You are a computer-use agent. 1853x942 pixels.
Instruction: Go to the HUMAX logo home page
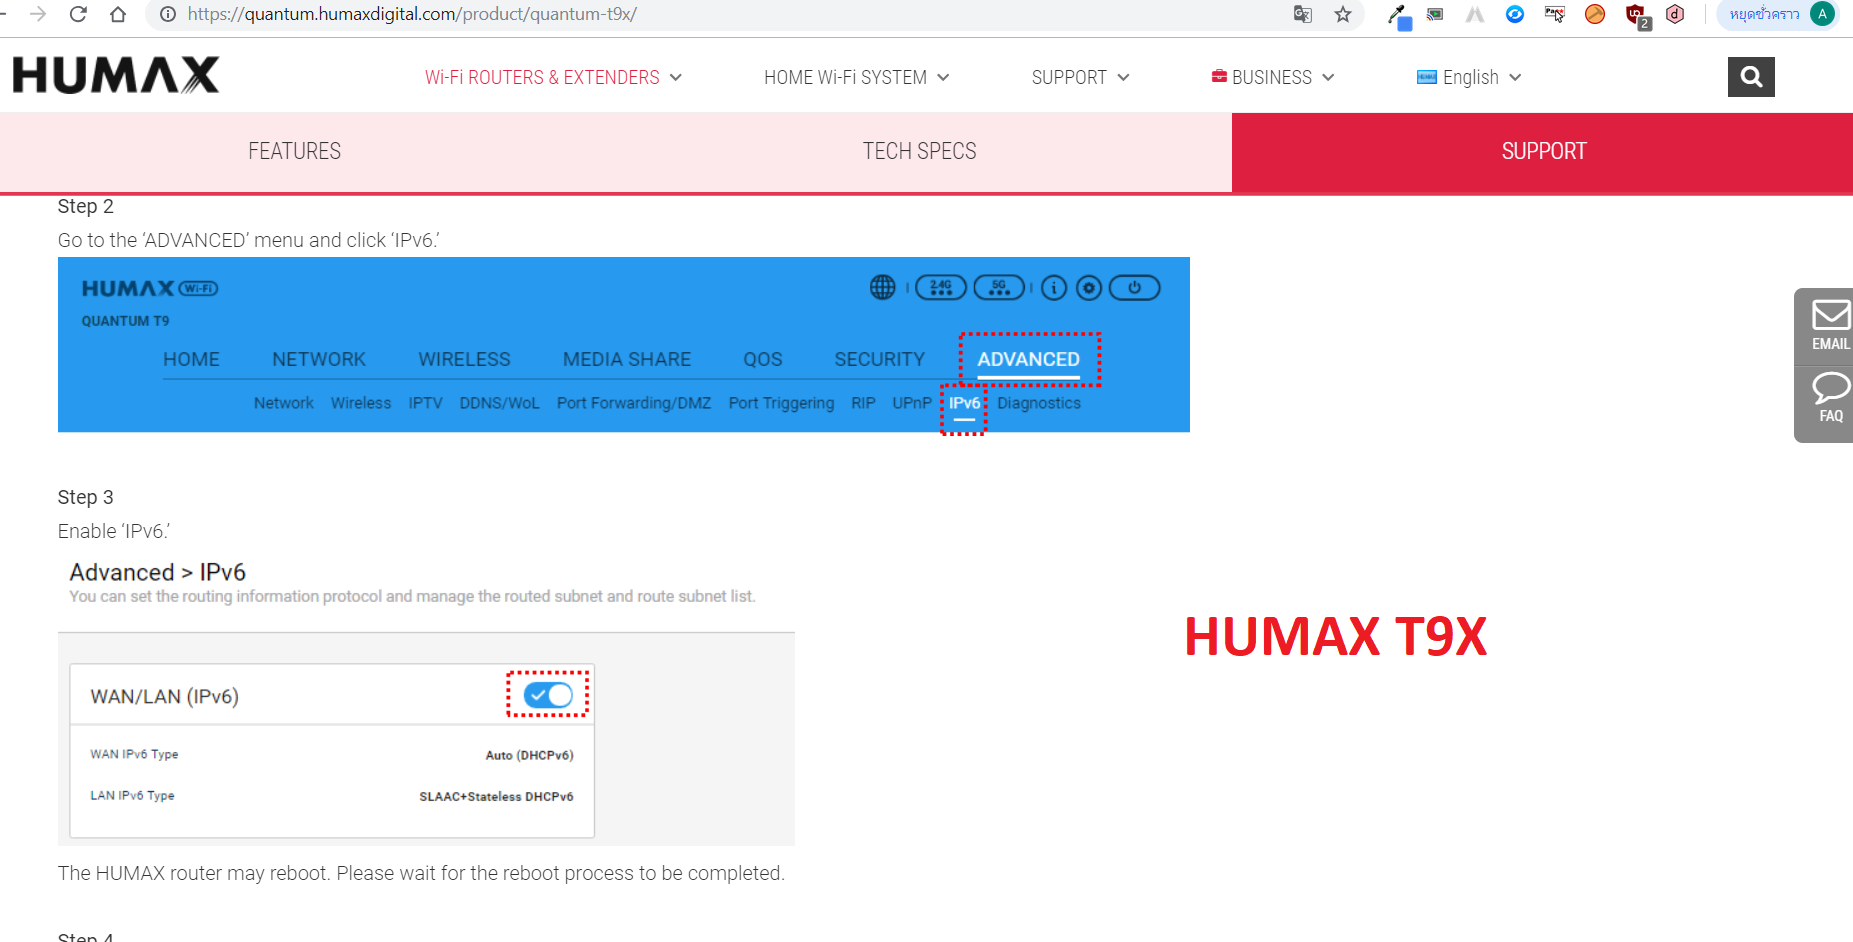[x=116, y=75]
